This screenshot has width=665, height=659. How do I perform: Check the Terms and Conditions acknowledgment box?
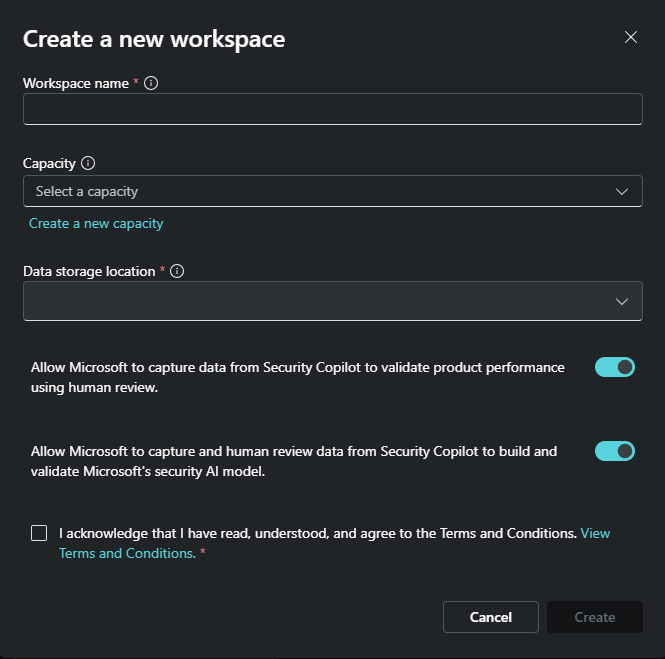point(39,533)
